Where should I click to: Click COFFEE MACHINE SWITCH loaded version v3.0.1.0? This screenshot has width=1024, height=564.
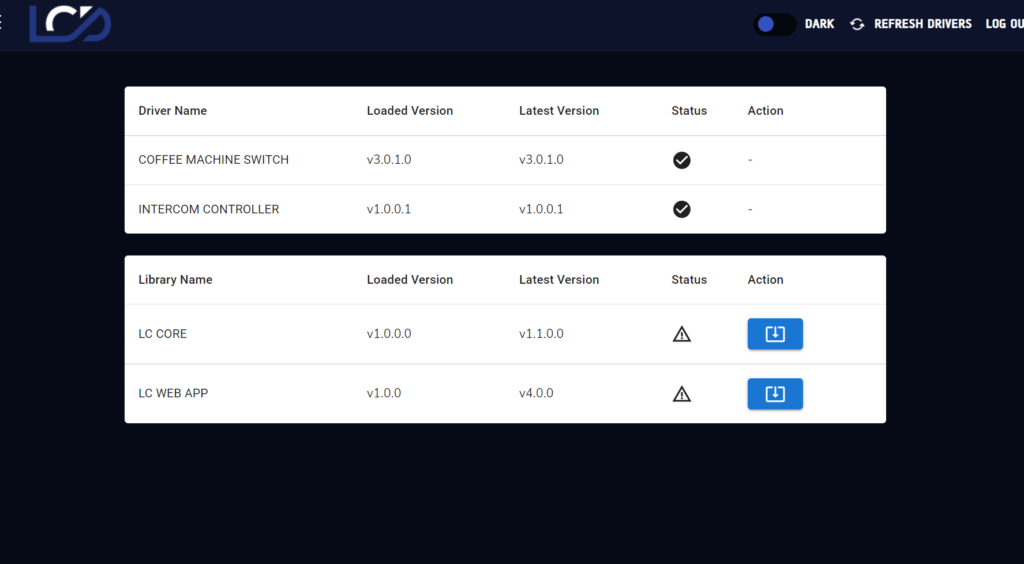pyautogui.click(x=389, y=160)
